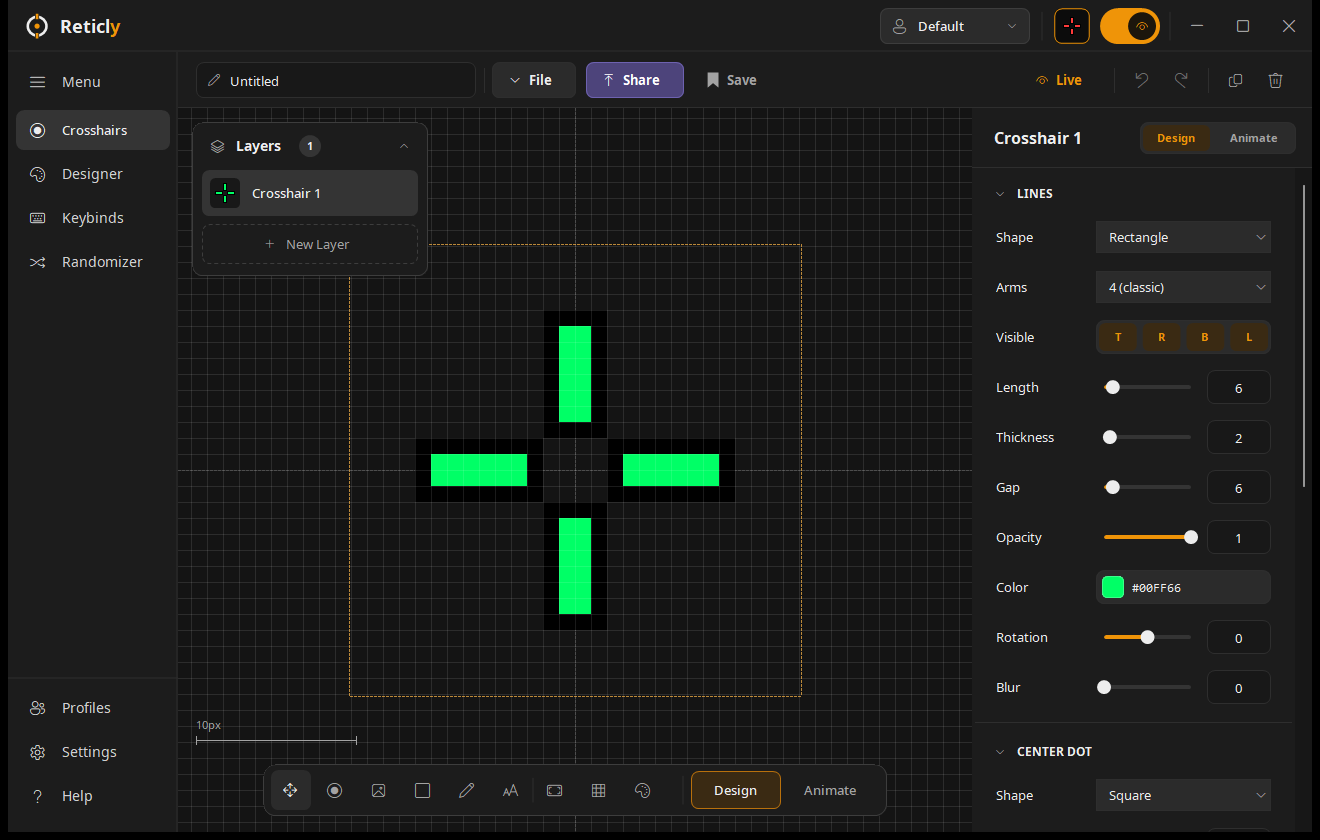Click the Untitled name field
1320x840 pixels.
[336, 80]
